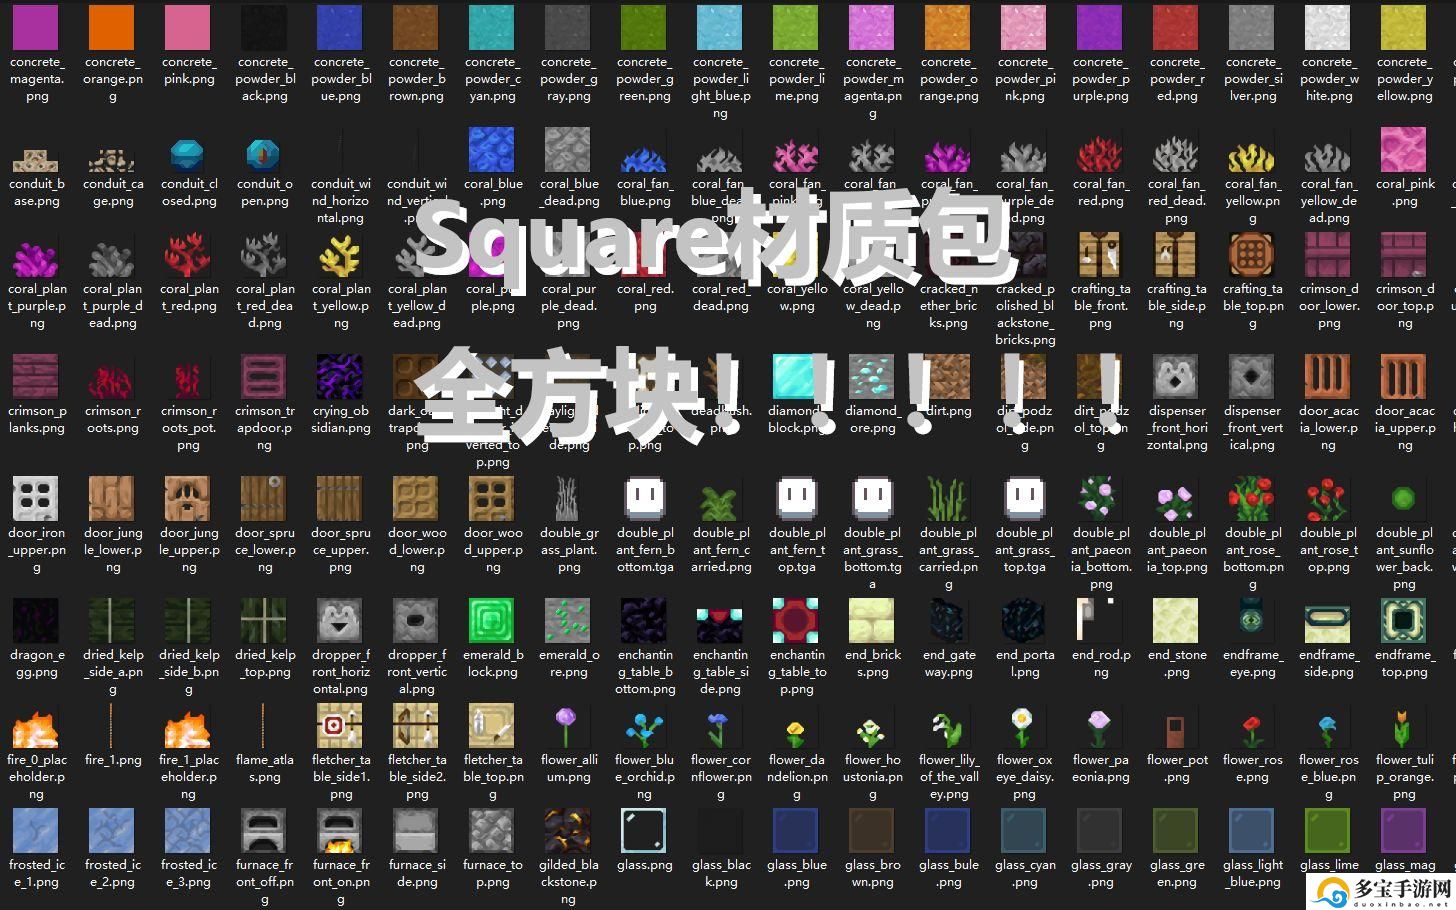This screenshot has height=910, width=1456.
Task: Click the file name furnace_side.png
Action: [x=417, y=874]
